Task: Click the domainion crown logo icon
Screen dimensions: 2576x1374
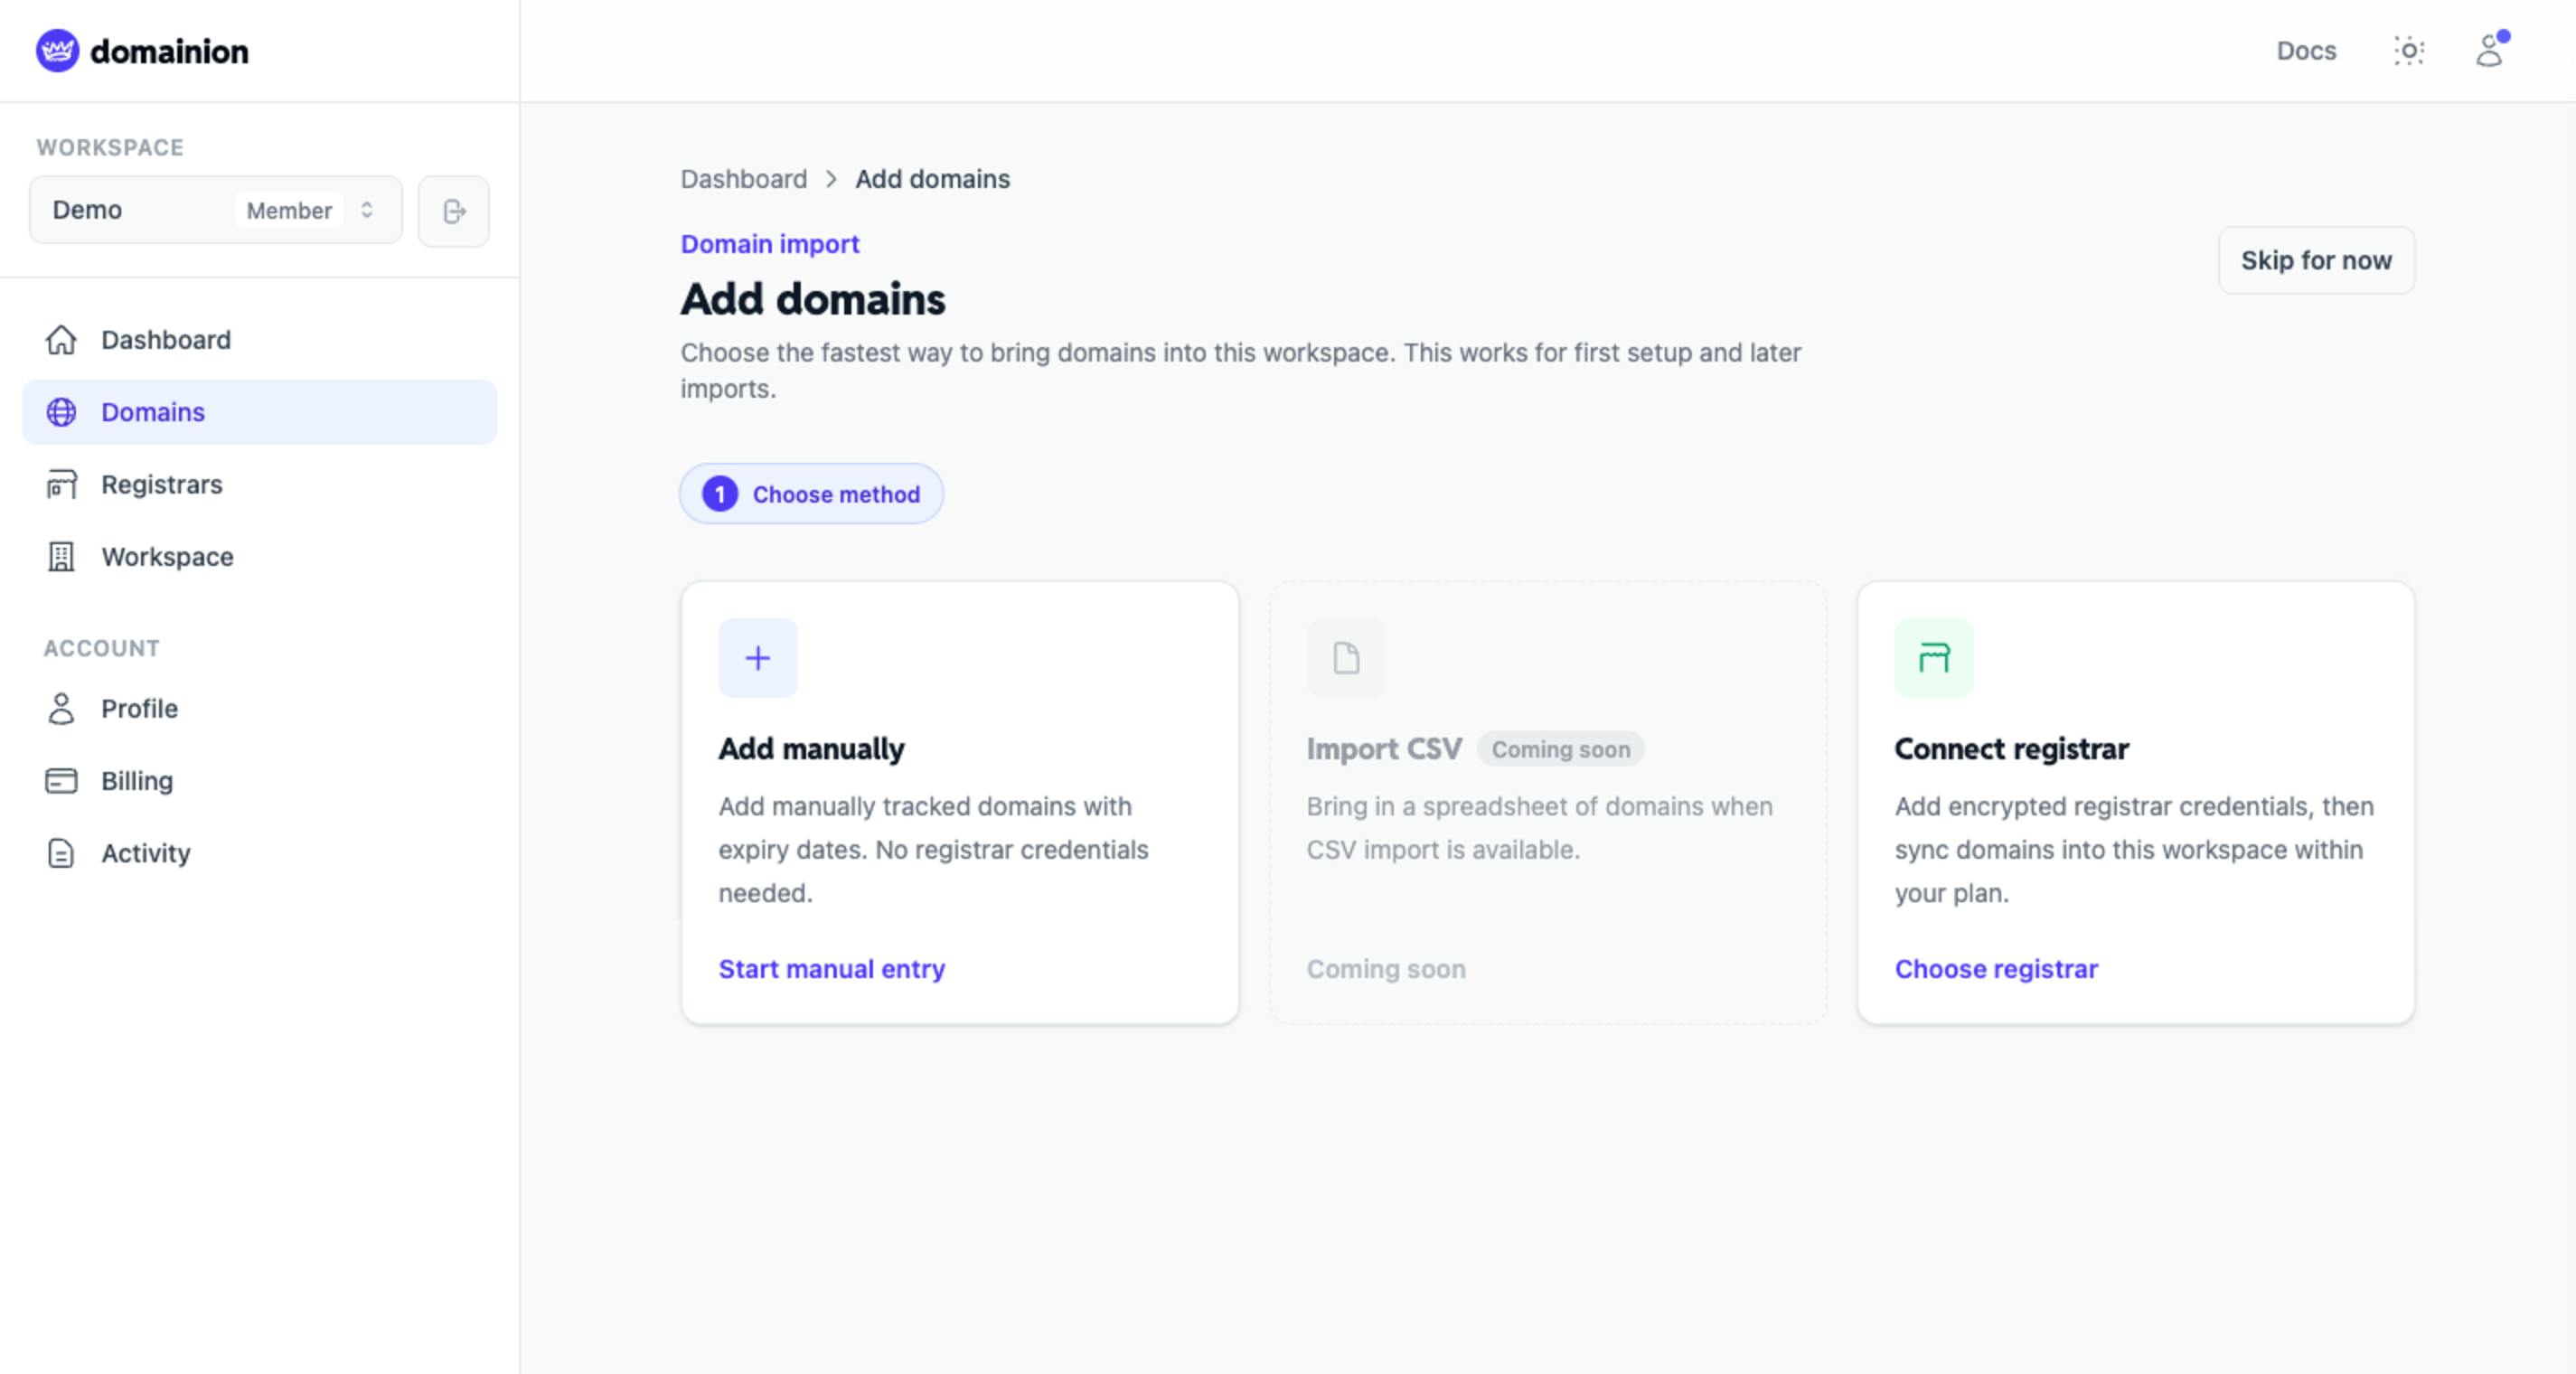Action: coord(57,51)
